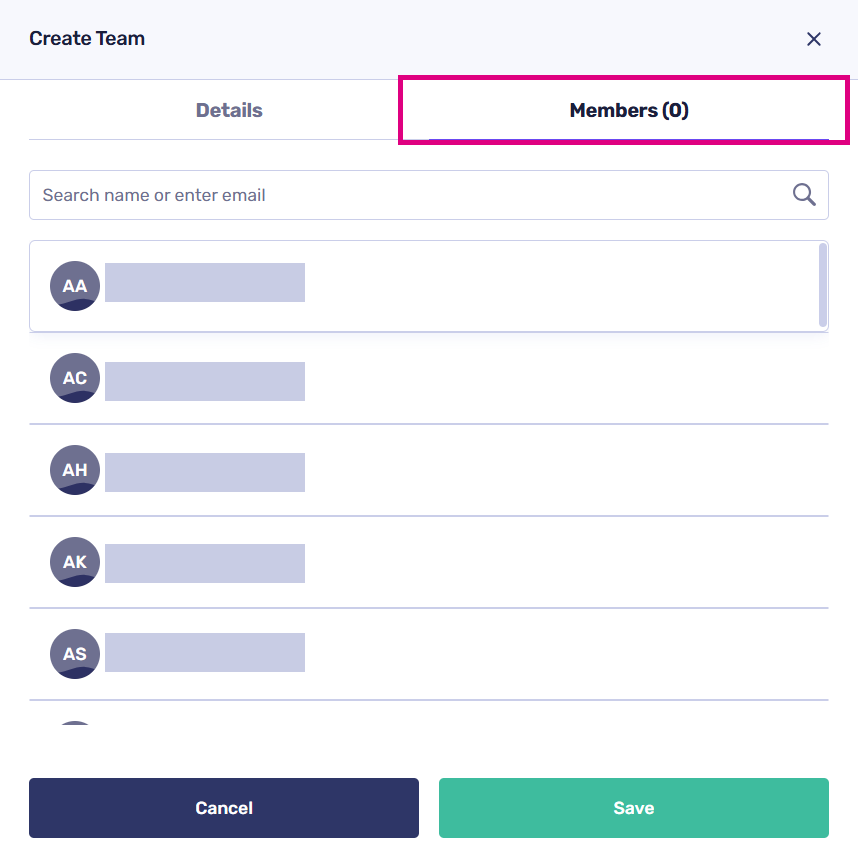858x860 pixels.
Task: Click the AA member avatar
Action: tap(75, 286)
